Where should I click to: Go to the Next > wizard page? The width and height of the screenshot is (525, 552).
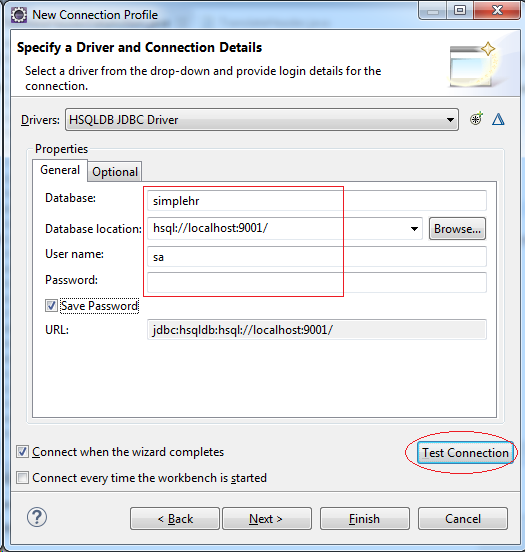[267, 519]
